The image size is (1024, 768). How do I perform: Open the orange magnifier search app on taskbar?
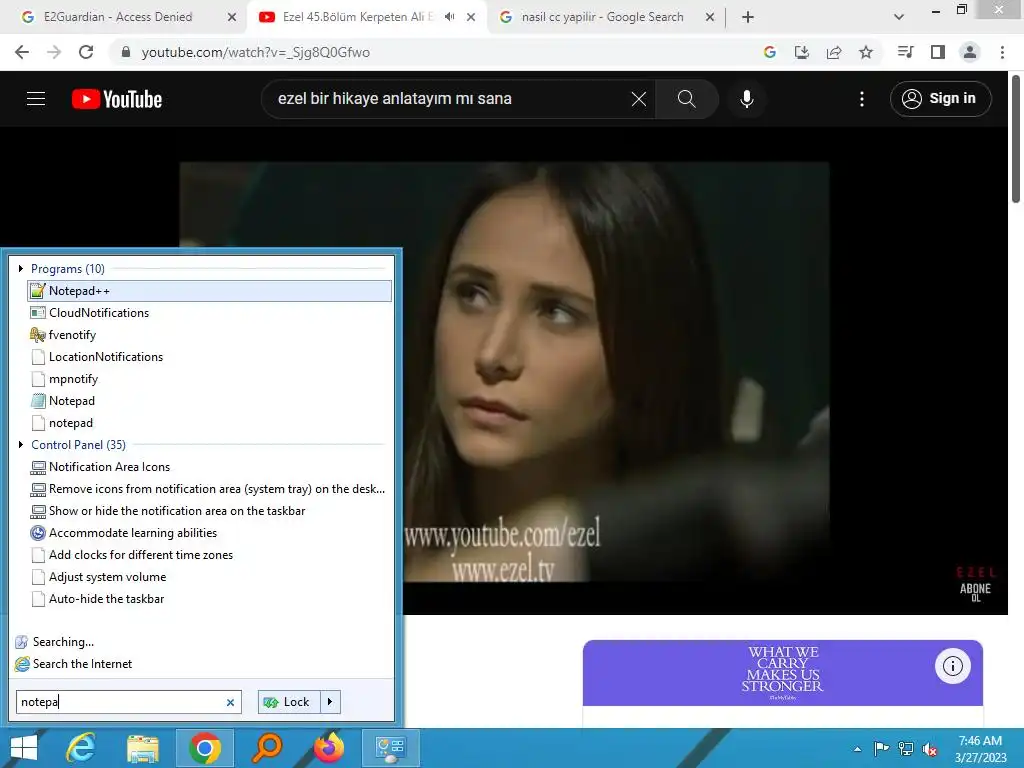[x=267, y=748]
